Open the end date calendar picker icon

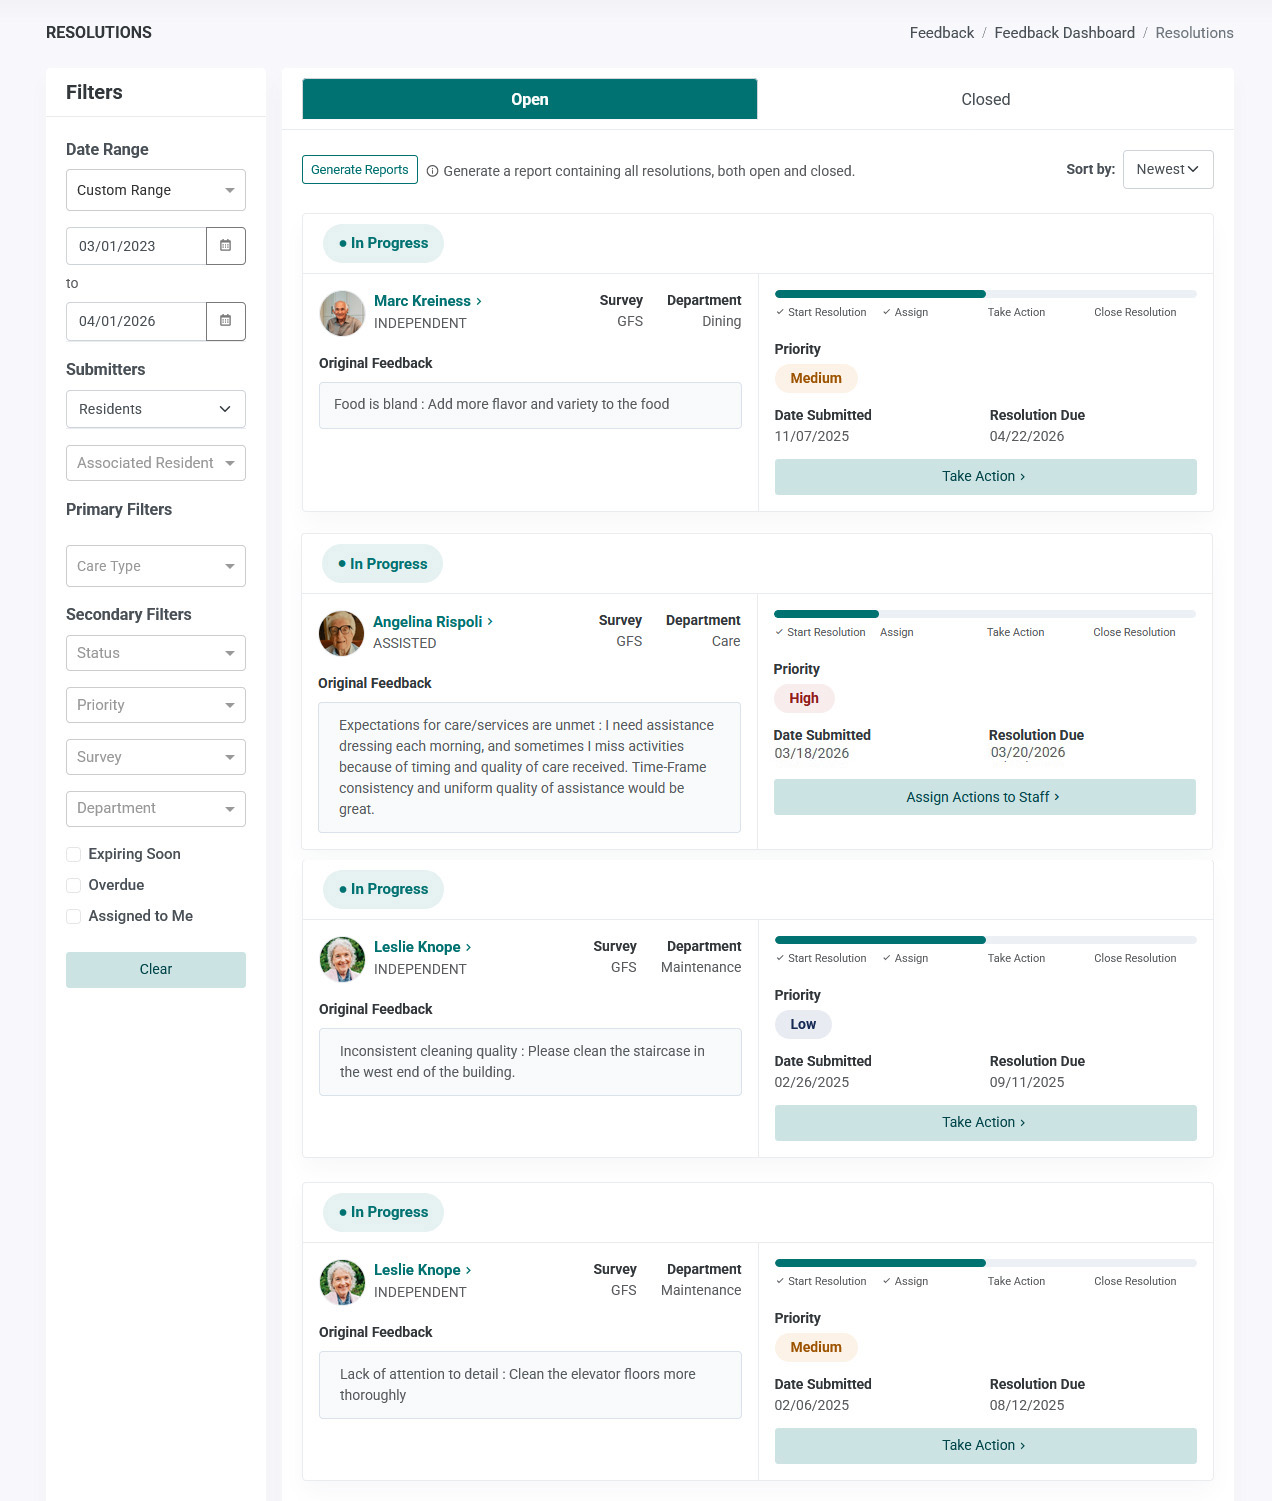(226, 321)
